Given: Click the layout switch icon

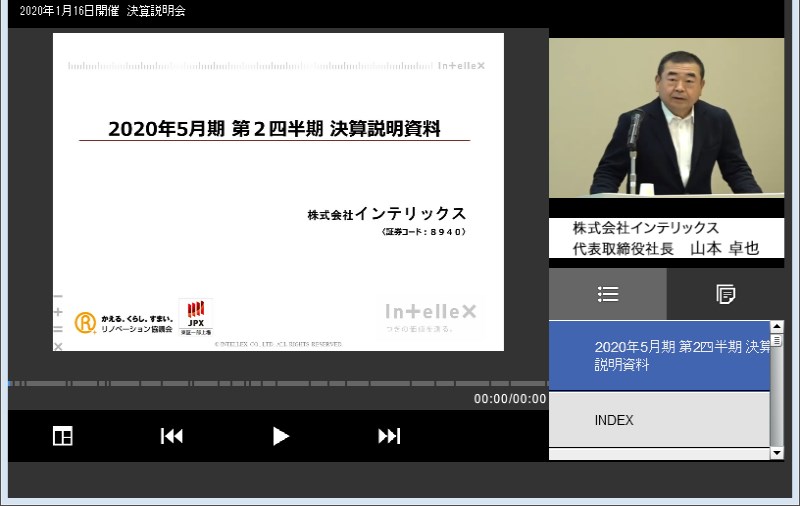Looking at the screenshot, I should click(63, 436).
